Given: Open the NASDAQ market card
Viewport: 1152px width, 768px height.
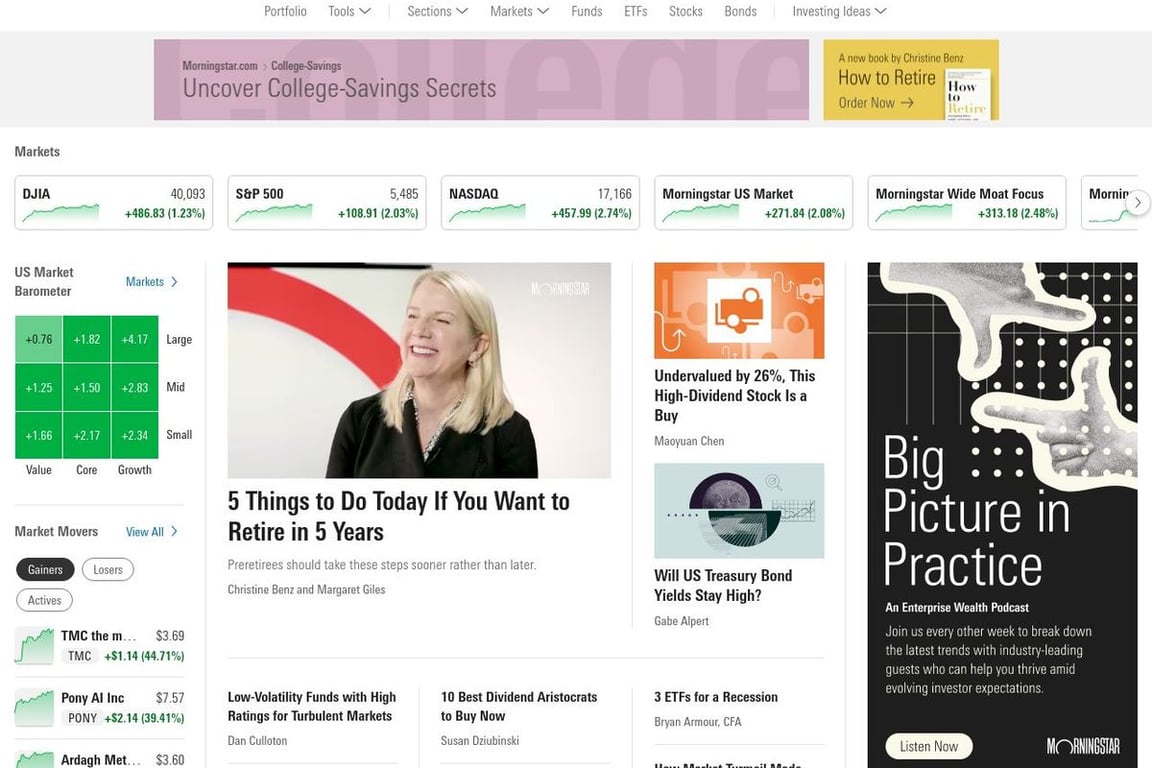Looking at the screenshot, I should (x=540, y=203).
